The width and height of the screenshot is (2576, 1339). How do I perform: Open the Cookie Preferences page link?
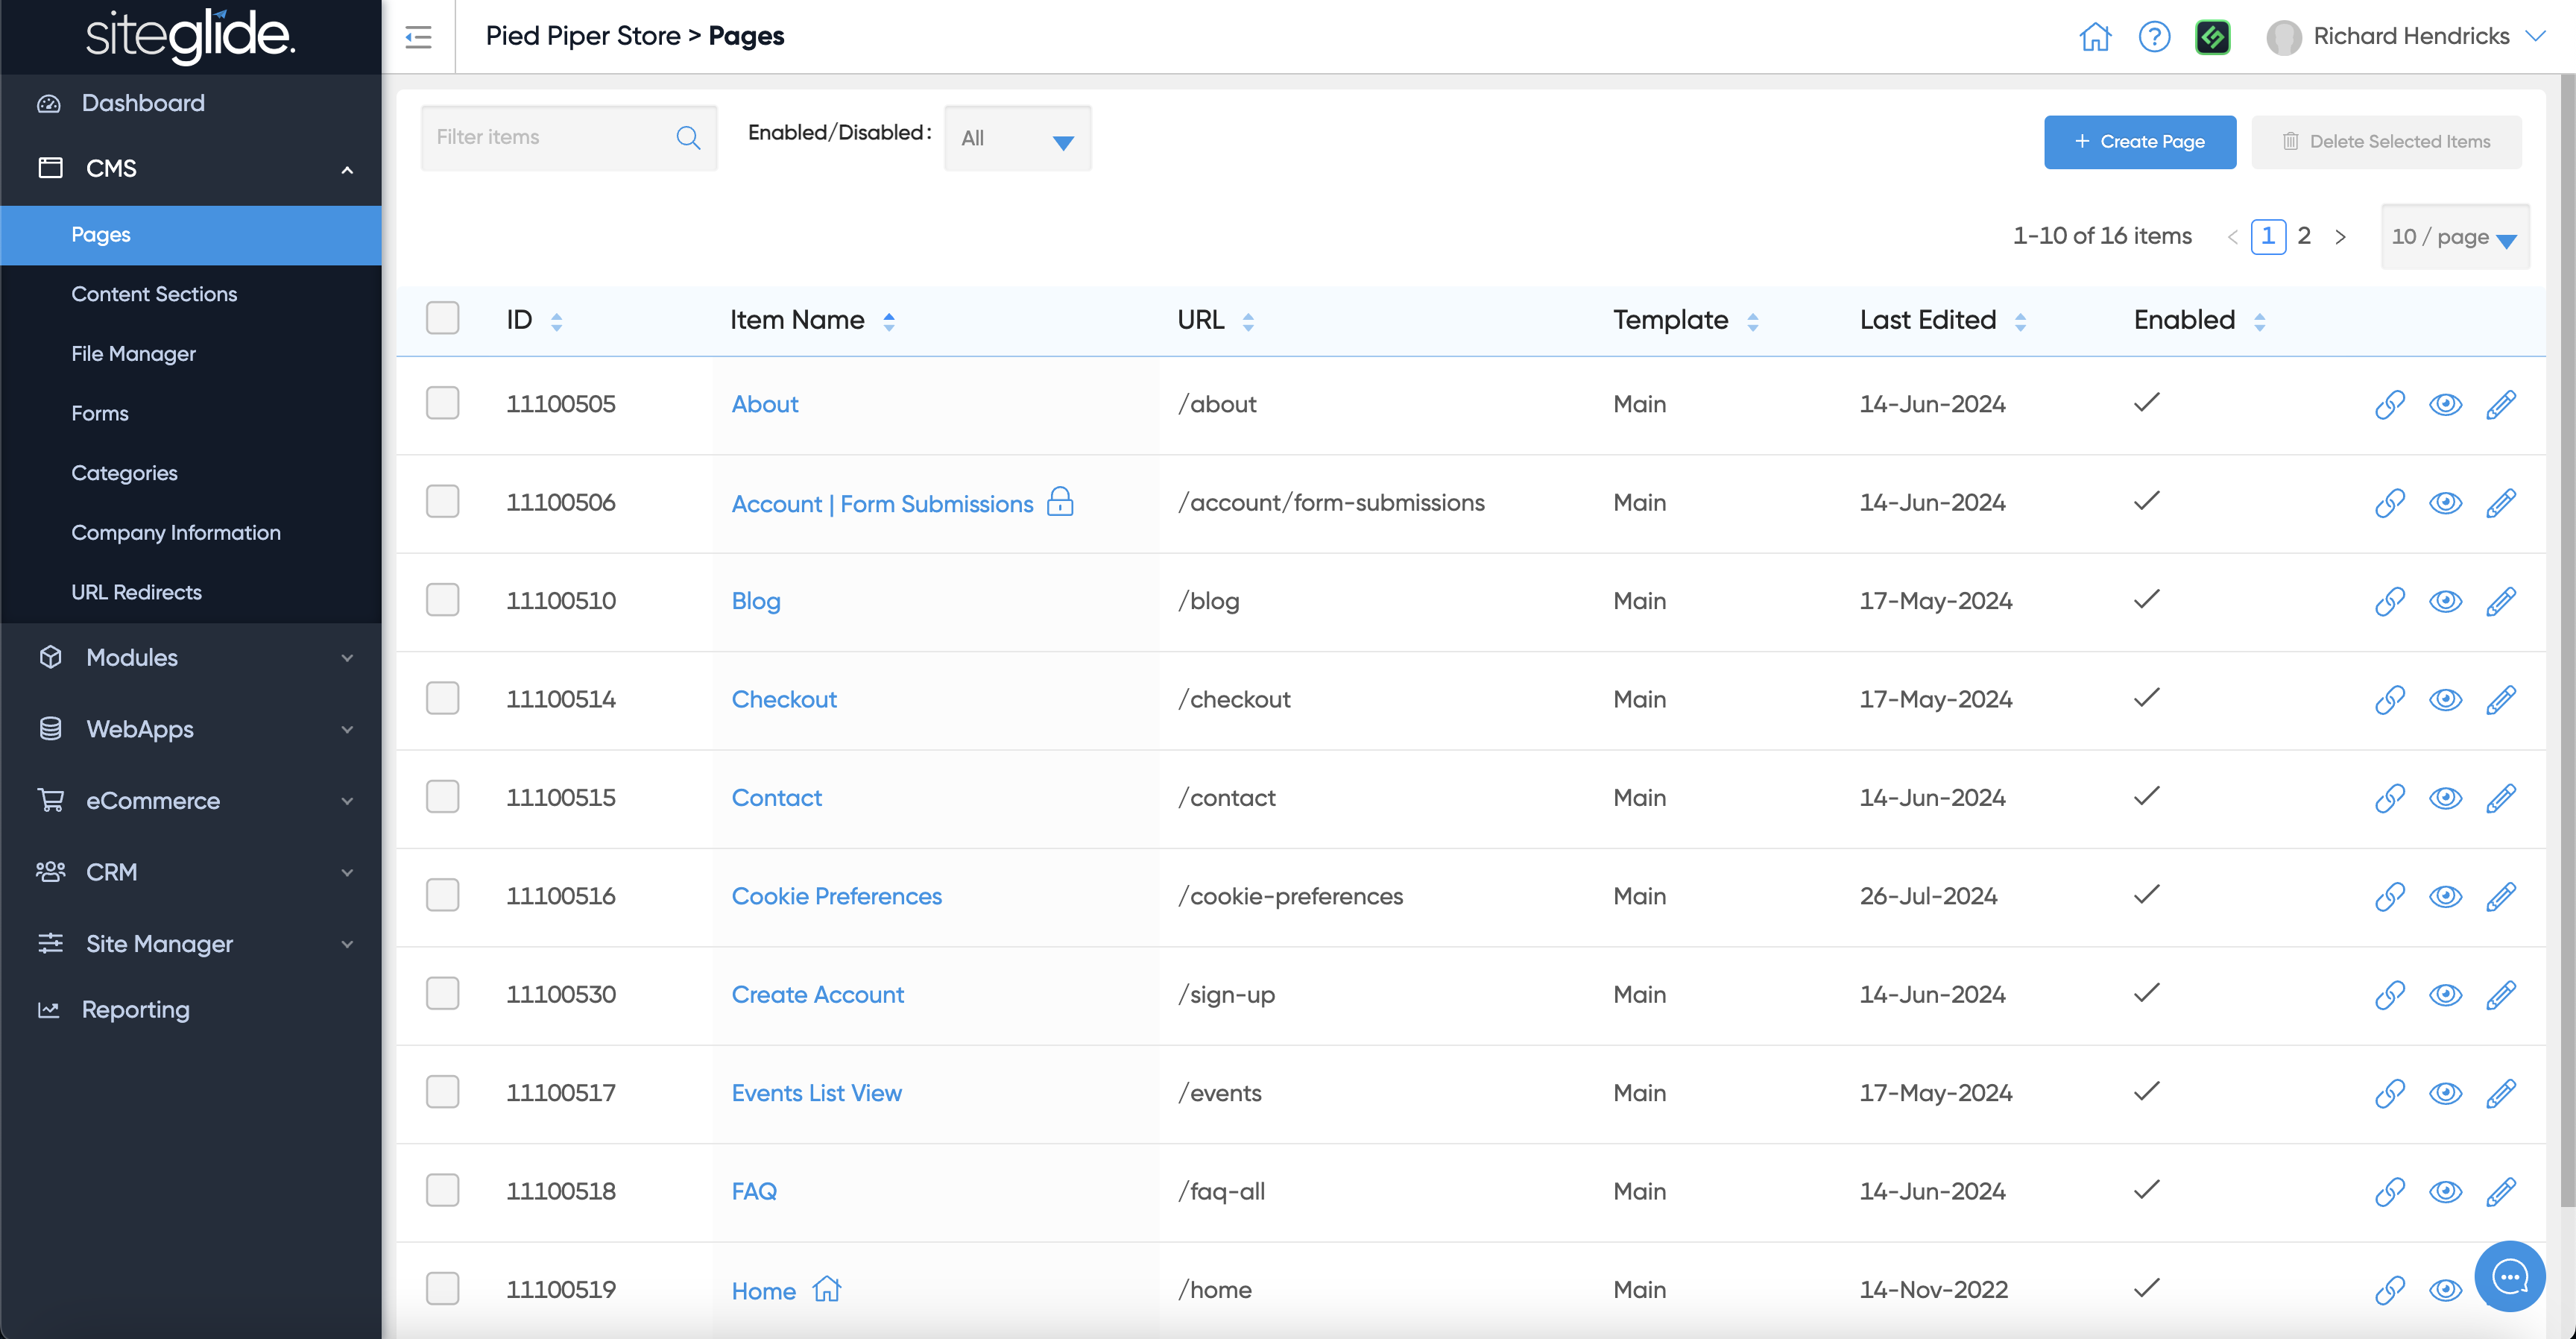(x=836, y=896)
